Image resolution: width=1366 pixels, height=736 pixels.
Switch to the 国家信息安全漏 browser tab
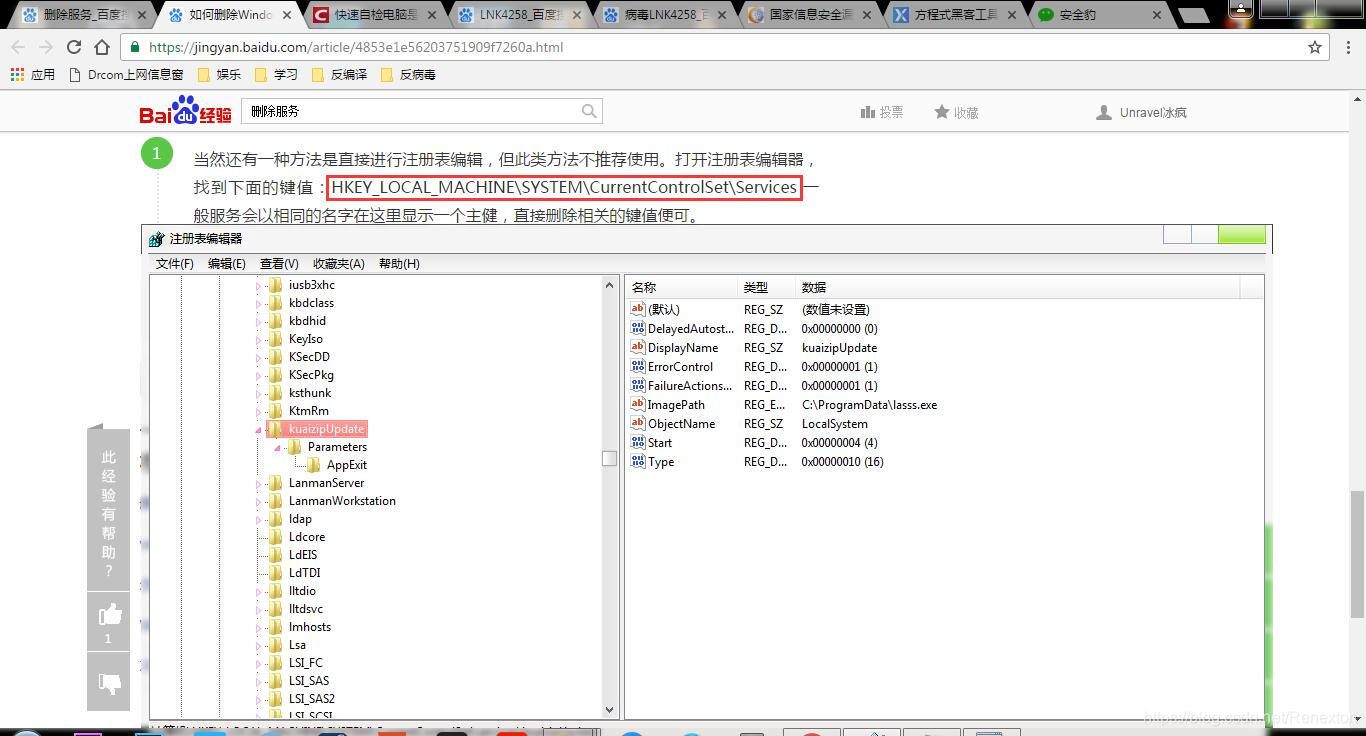812,15
